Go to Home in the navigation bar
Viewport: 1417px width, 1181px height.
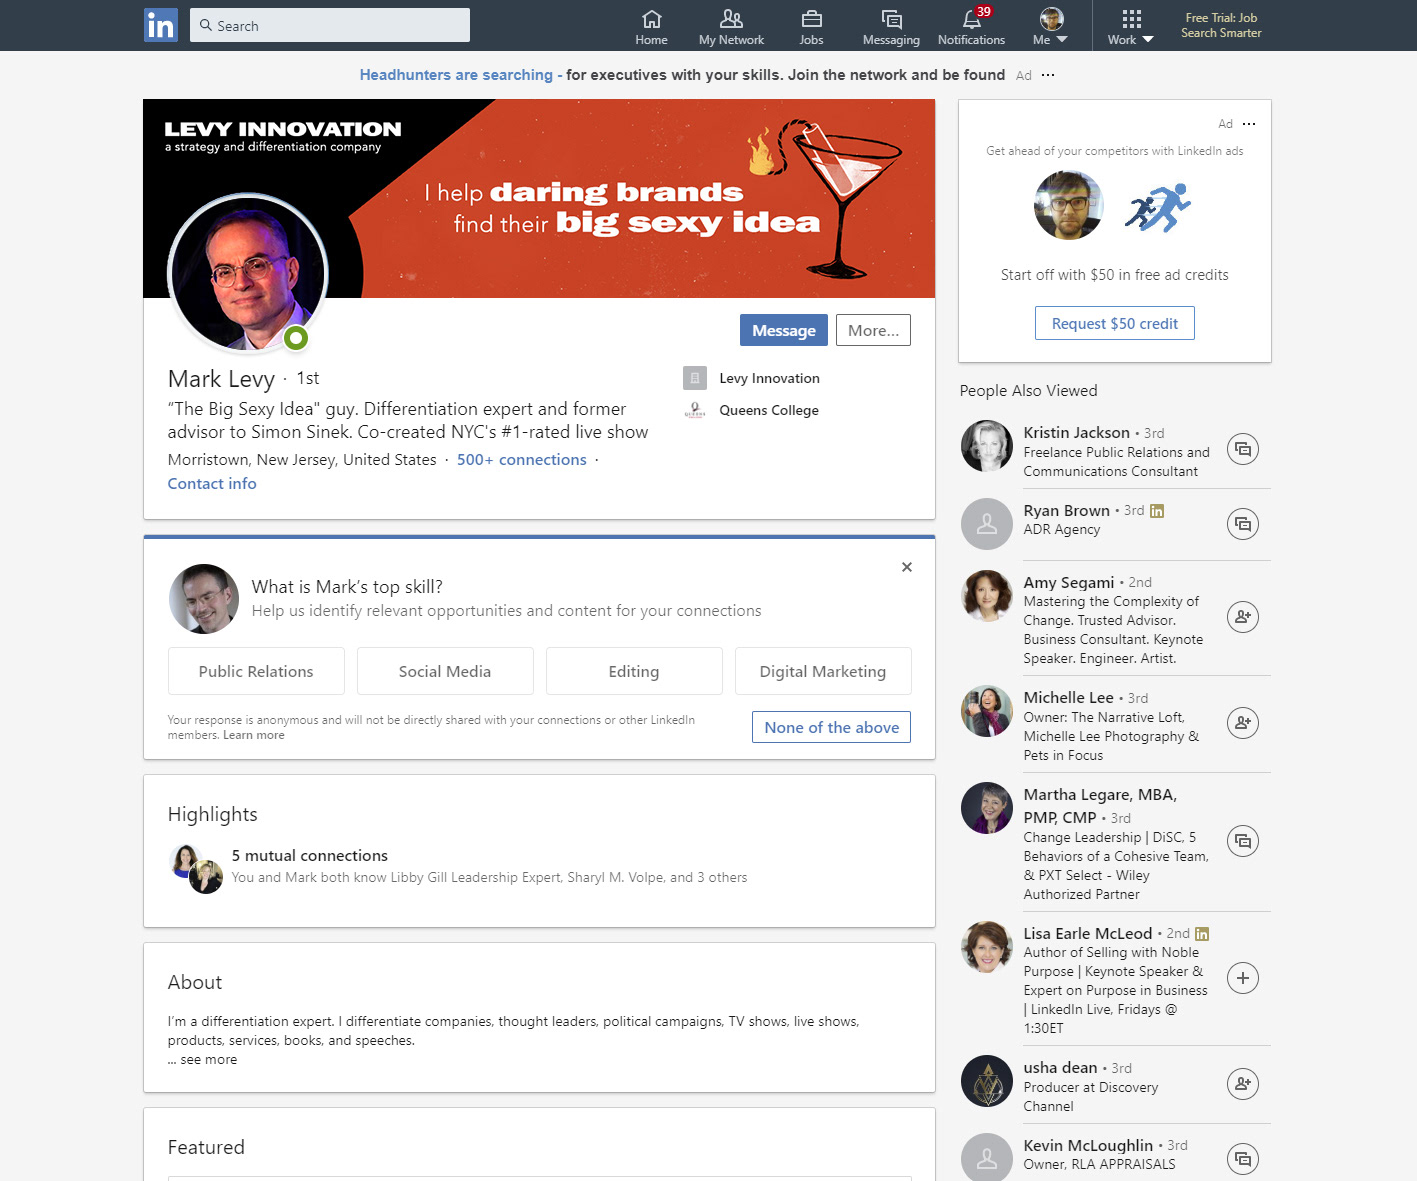[651, 27]
